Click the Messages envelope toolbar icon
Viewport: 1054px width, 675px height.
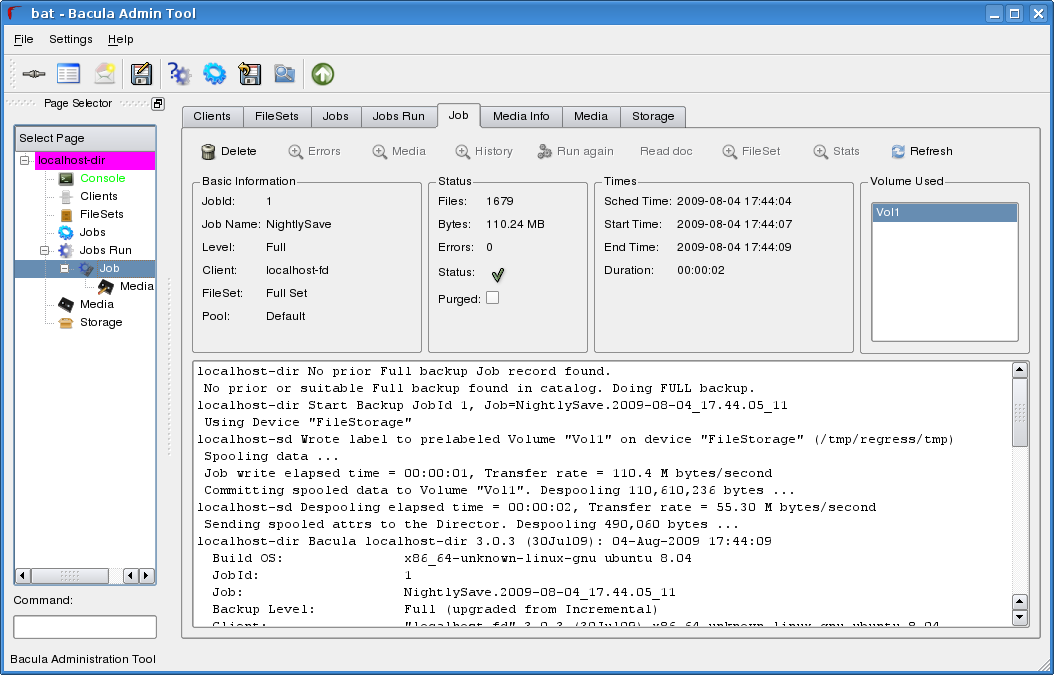[x=103, y=73]
